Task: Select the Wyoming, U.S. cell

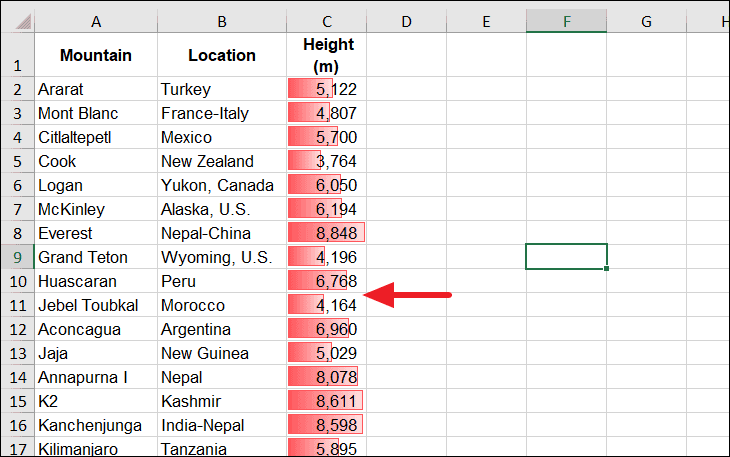Action: click(222, 257)
